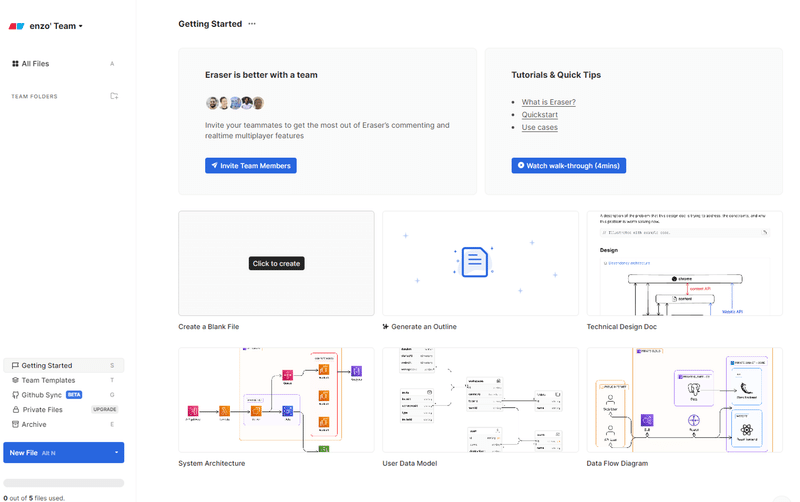Click the 'Eraser is better with a team' heading
This screenshot has height=502, width=800.
261,75
